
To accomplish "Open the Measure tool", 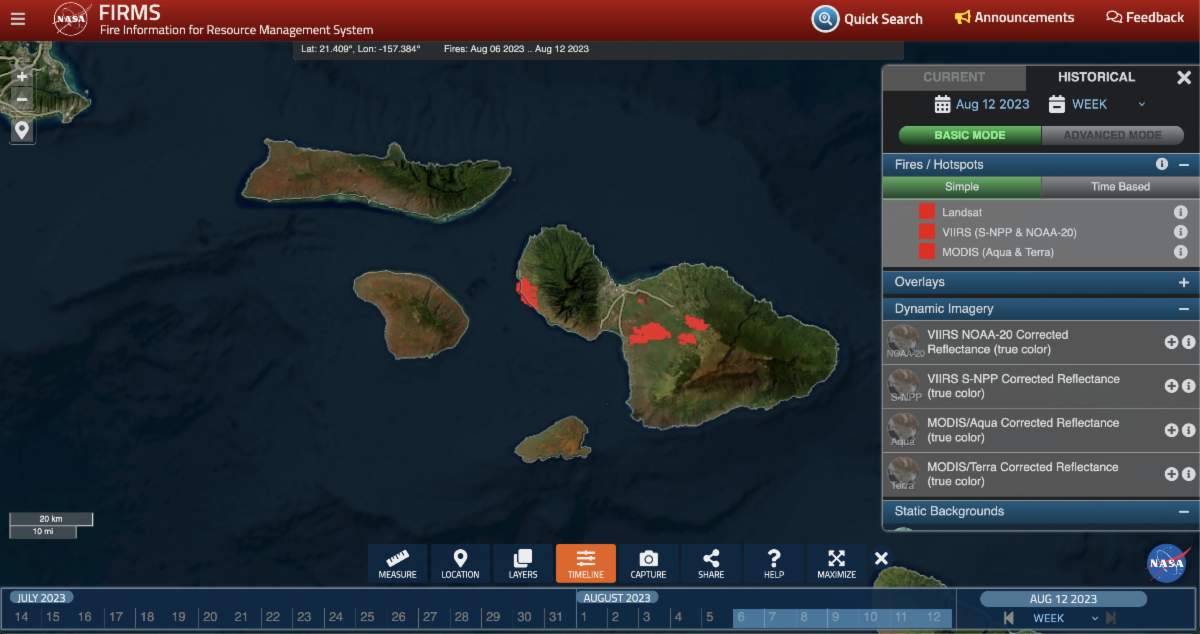I will pos(397,564).
